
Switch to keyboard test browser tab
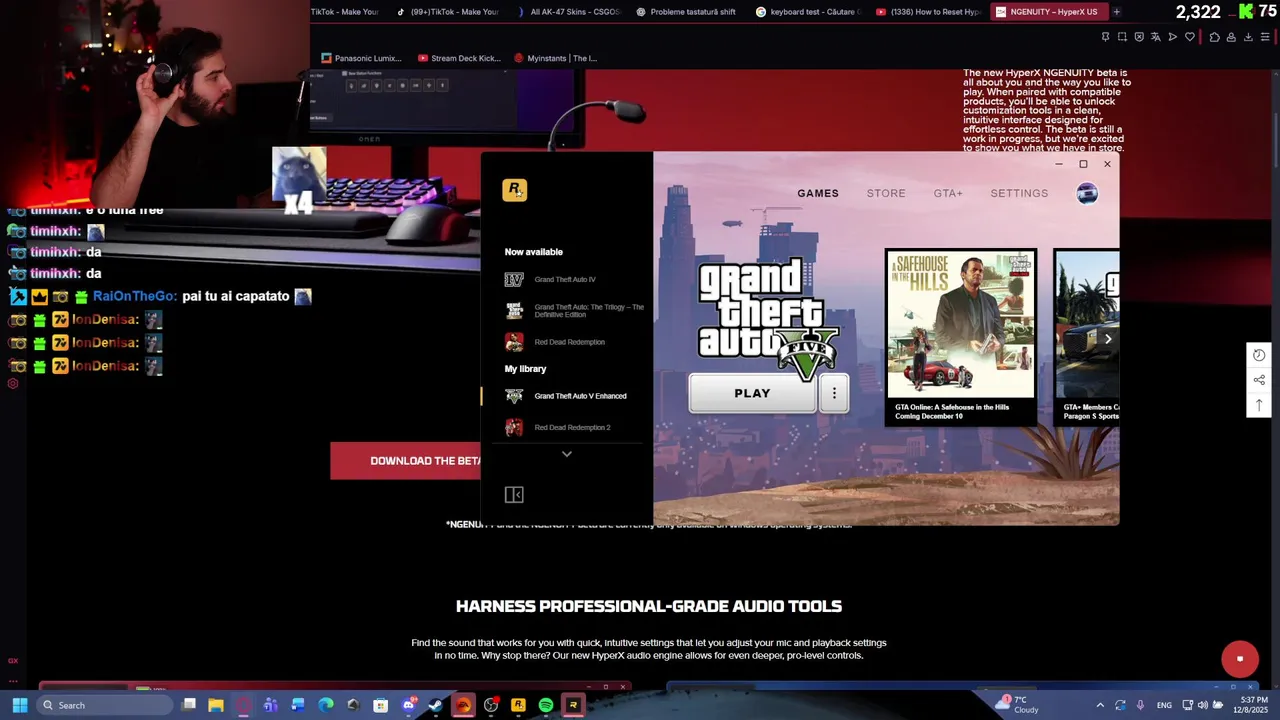pos(808,12)
